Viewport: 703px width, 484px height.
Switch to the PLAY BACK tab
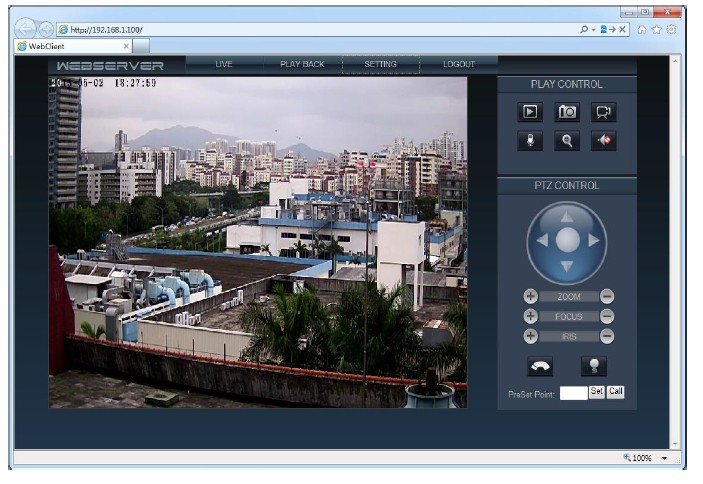point(302,64)
